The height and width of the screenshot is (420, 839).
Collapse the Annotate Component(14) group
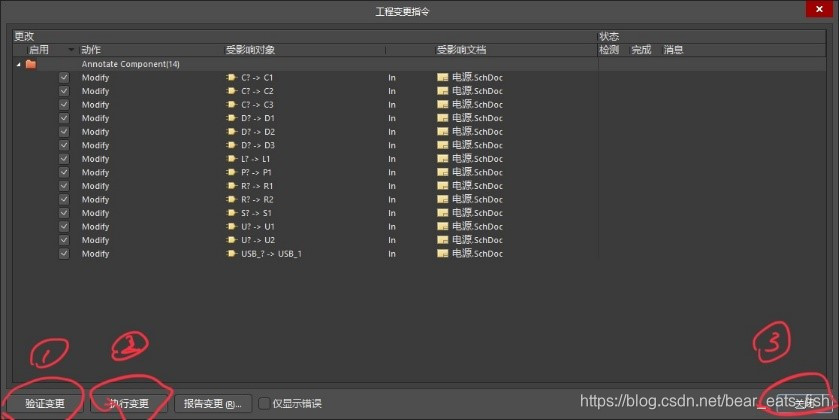coord(19,64)
